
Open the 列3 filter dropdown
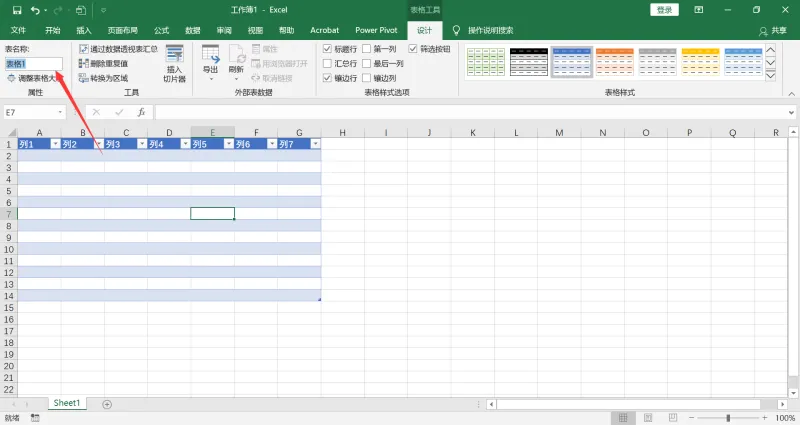[x=142, y=144]
